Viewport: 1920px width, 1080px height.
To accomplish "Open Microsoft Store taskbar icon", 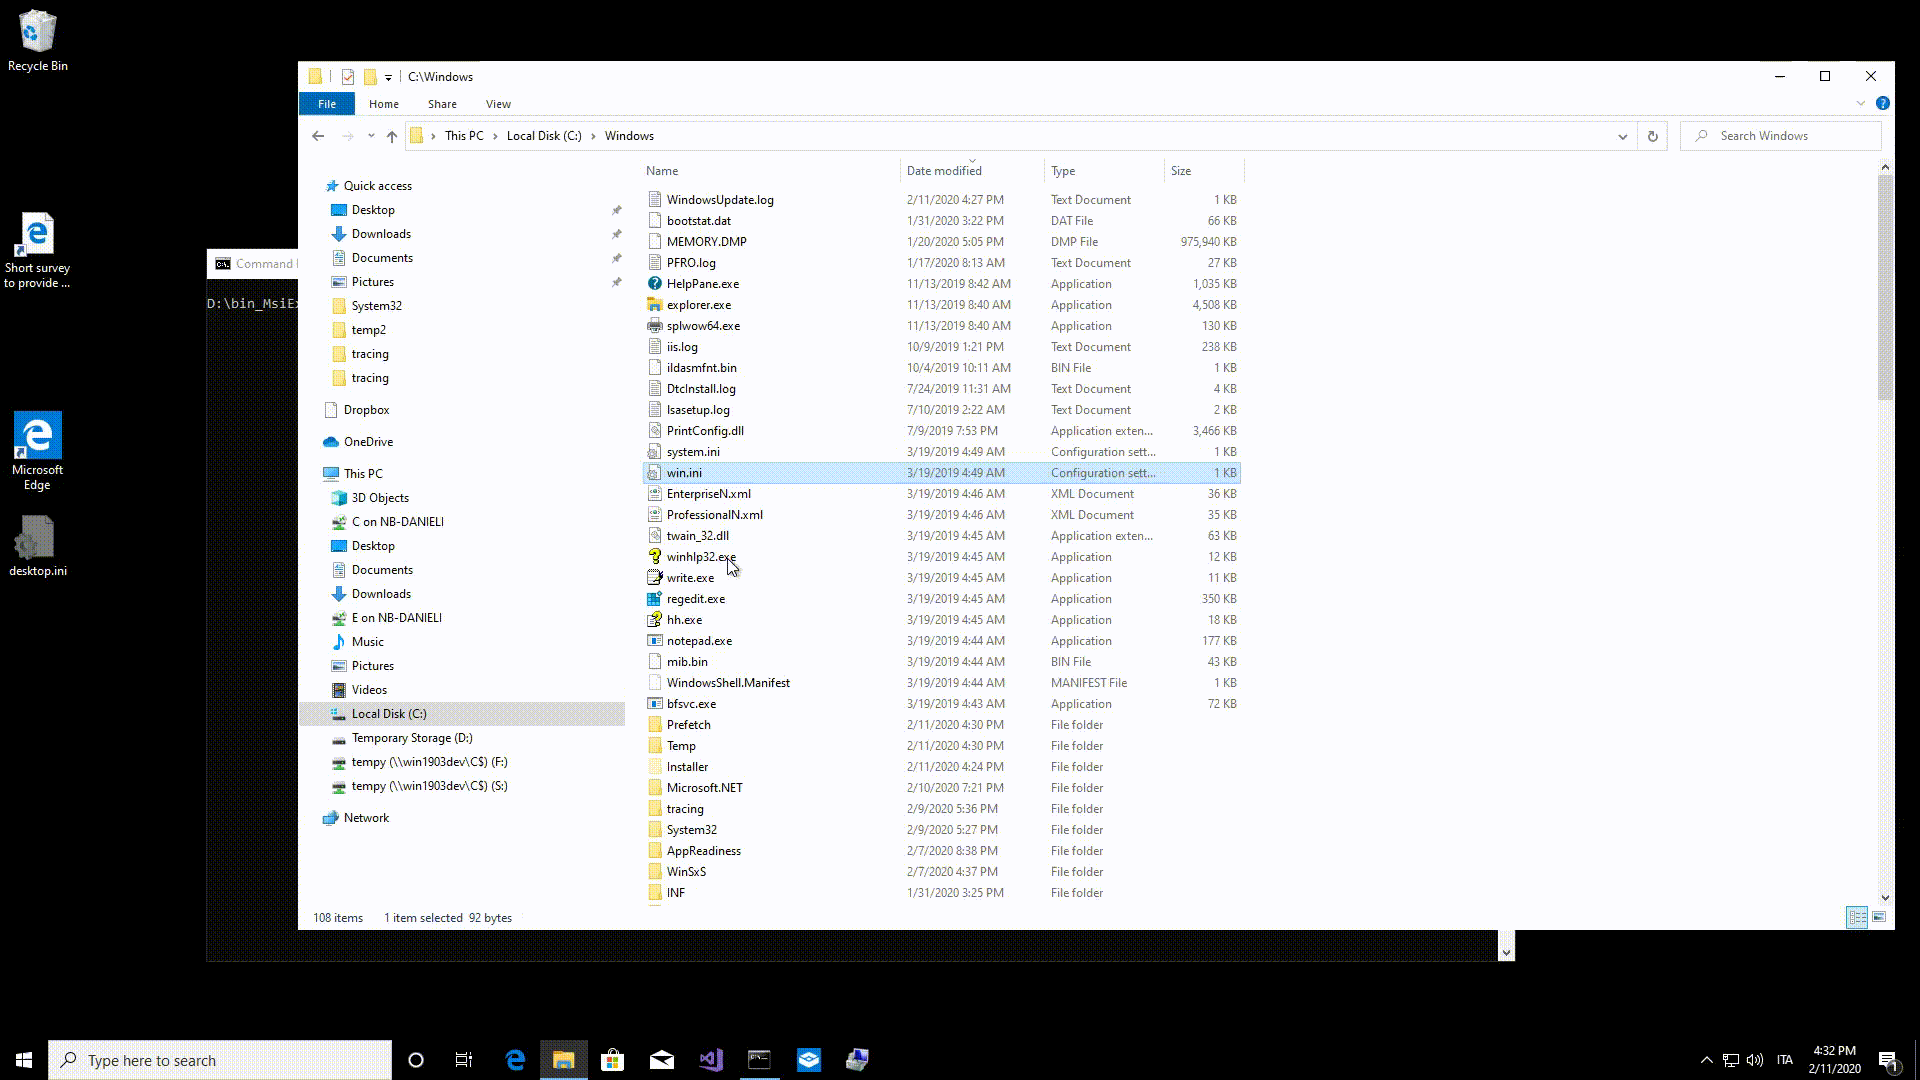I will coord(612,1060).
